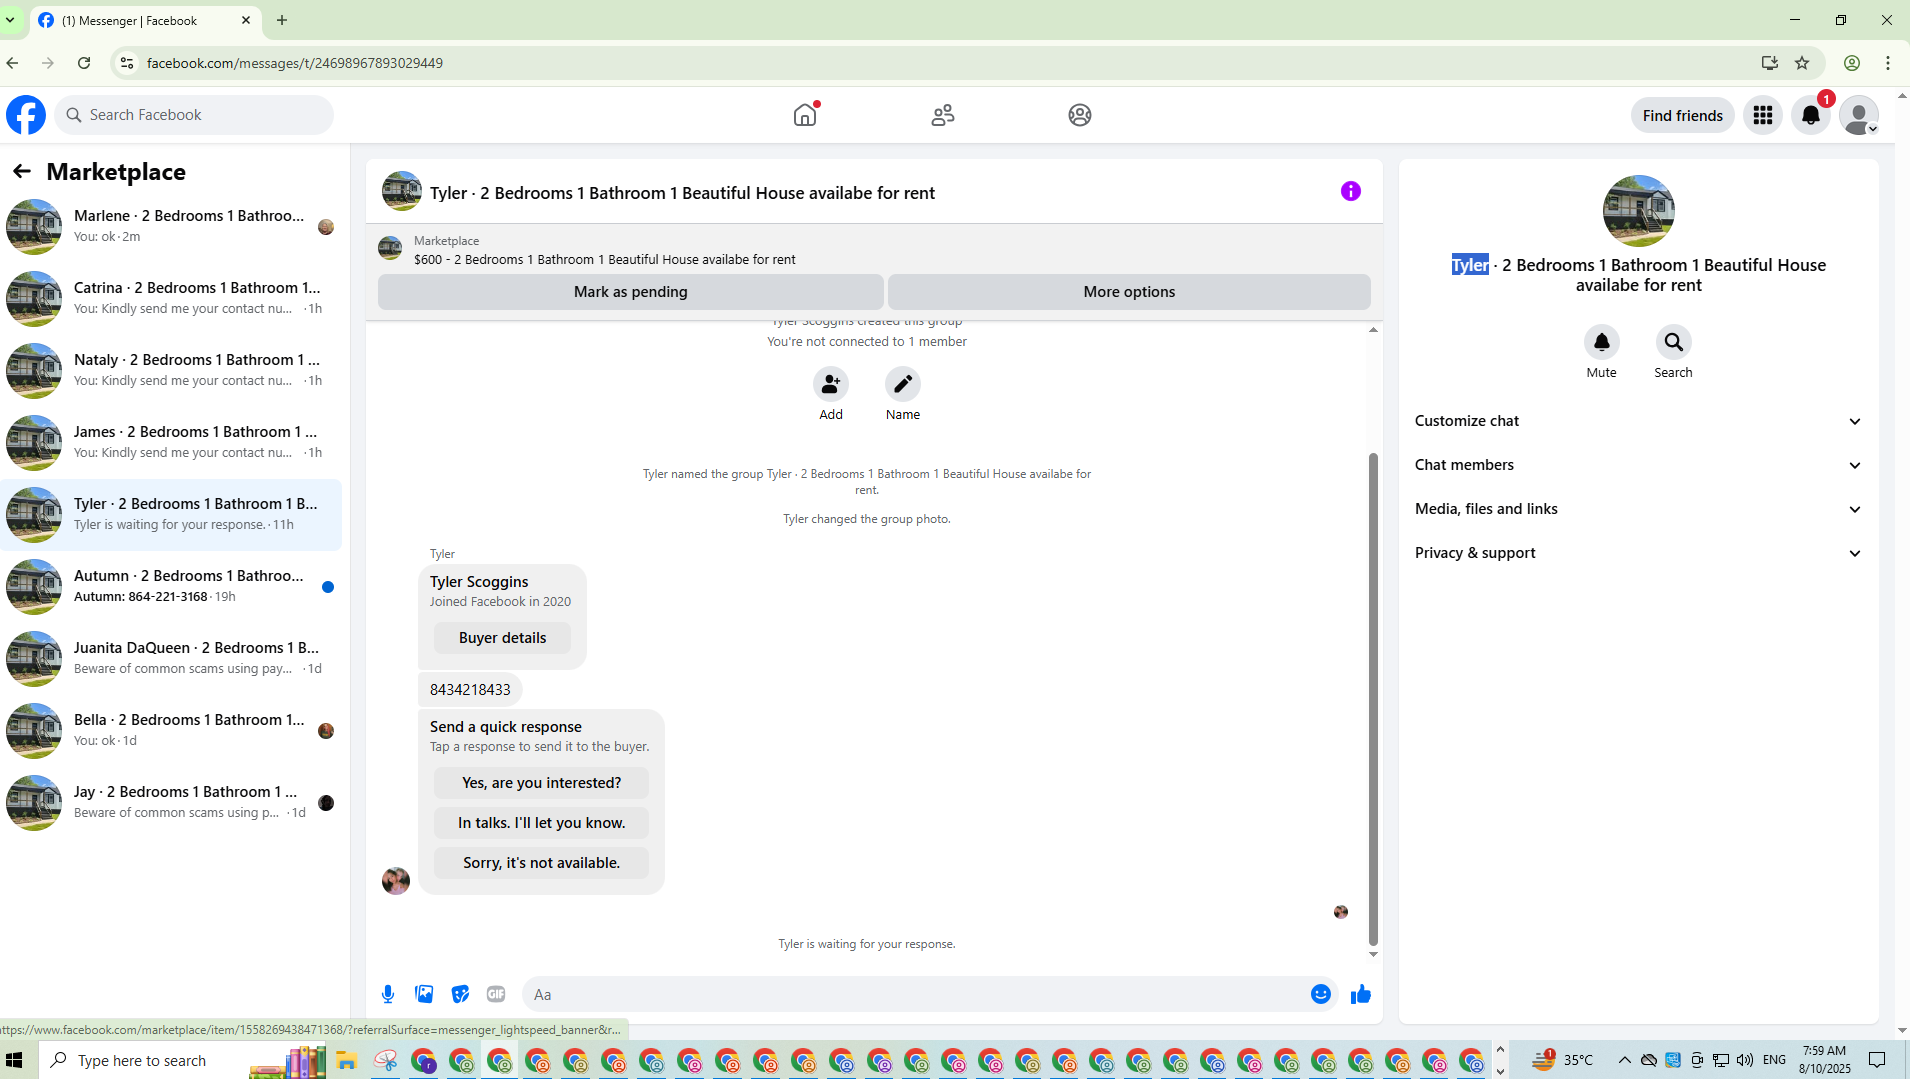This screenshot has height=1079, width=1910.
Task: Reload the page
Action: click(84, 63)
